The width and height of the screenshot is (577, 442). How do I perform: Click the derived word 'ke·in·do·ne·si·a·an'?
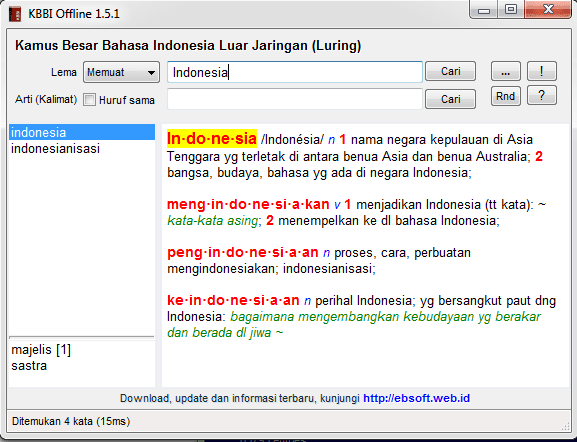tap(233, 300)
